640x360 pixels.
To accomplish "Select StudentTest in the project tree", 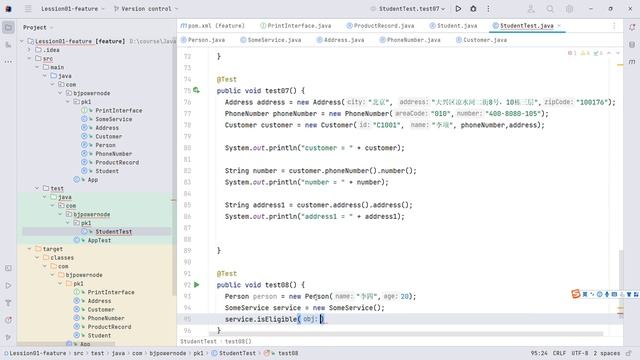I will tap(113, 231).
